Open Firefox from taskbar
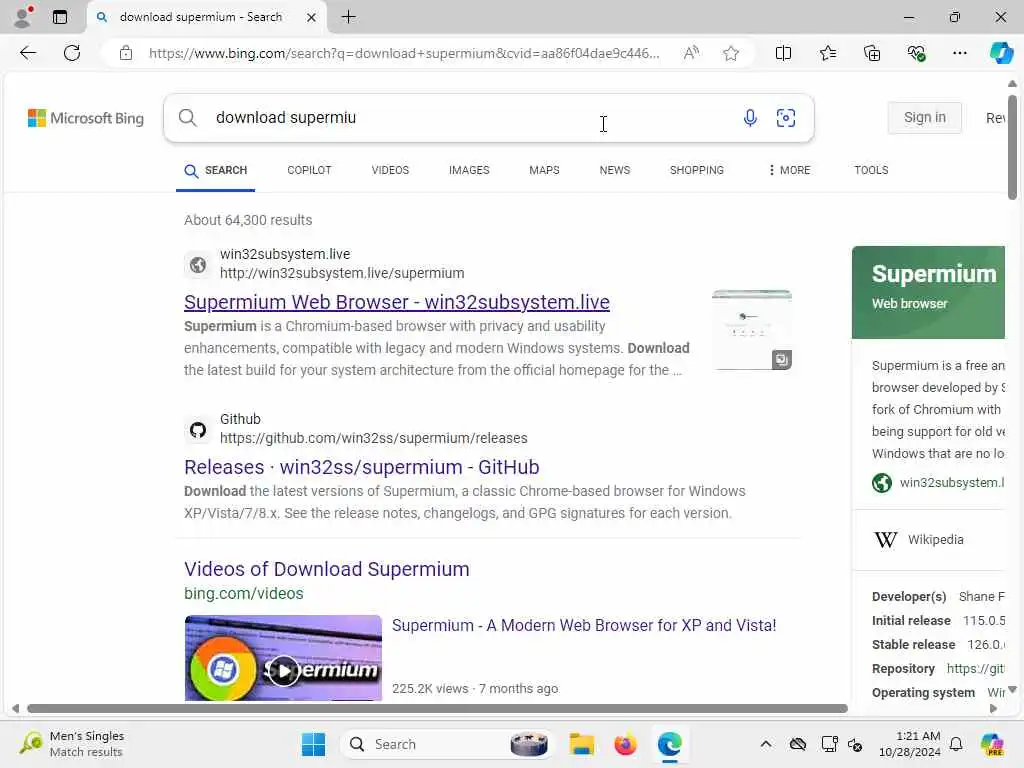Viewport: 1024px width, 768px height. coord(626,744)
